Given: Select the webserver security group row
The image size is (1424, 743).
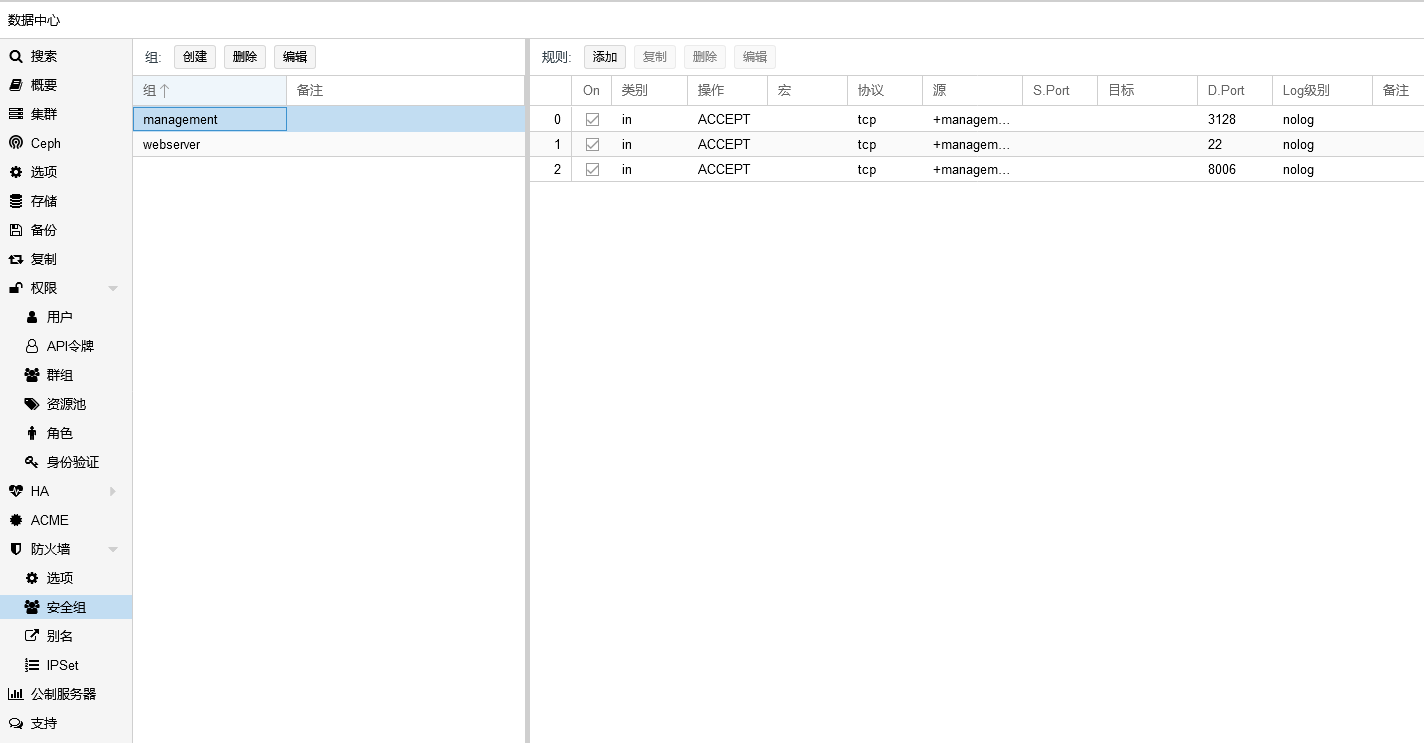Looking at the screenshot, I should pyautogui.click(x=329, y=144).
